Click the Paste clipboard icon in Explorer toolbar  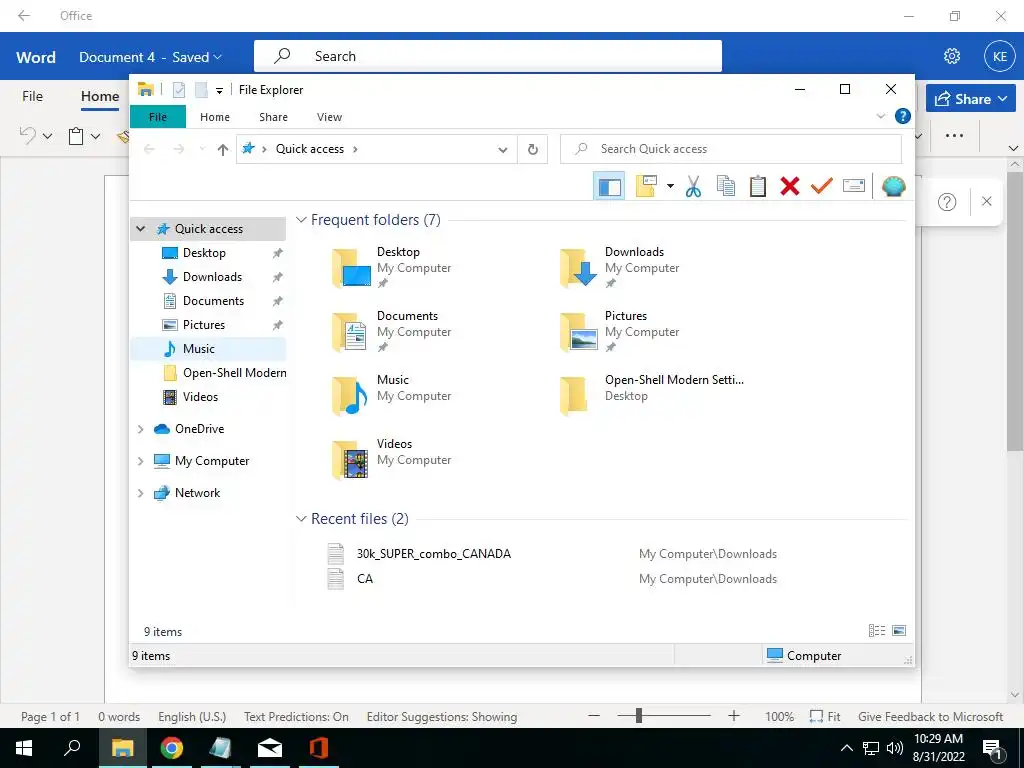click(x=758, y=187)
